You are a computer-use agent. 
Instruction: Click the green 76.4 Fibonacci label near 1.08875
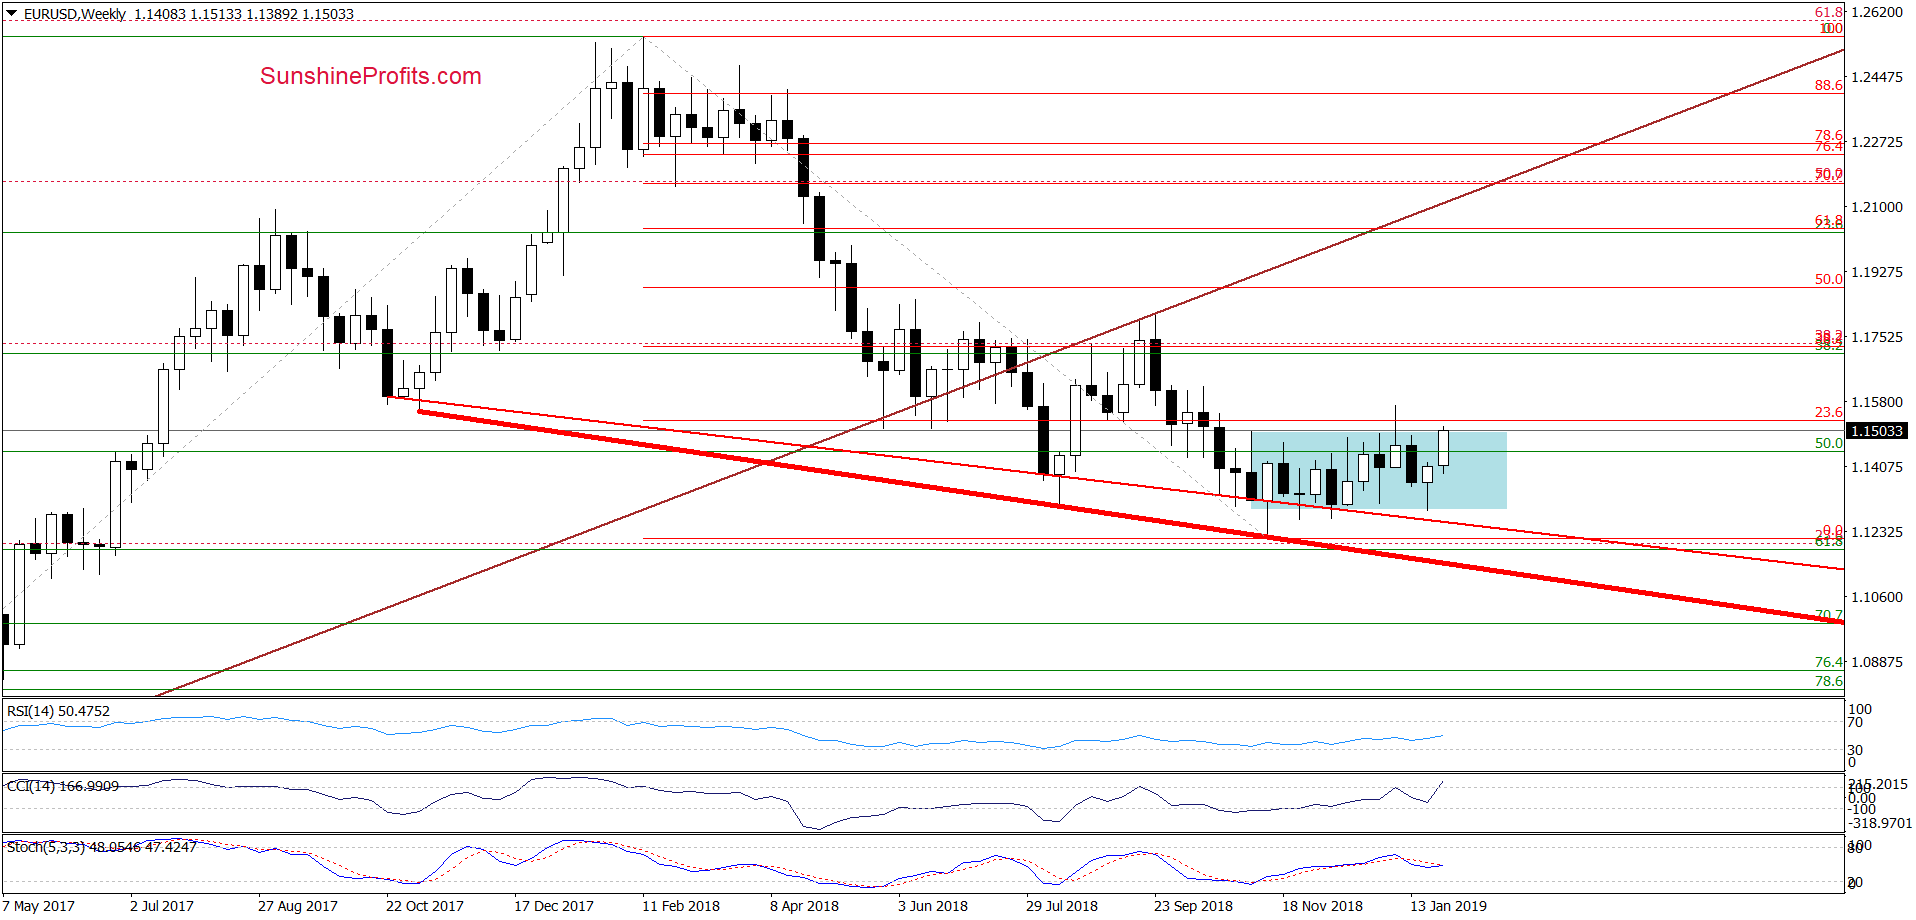tap(1829, 662)
